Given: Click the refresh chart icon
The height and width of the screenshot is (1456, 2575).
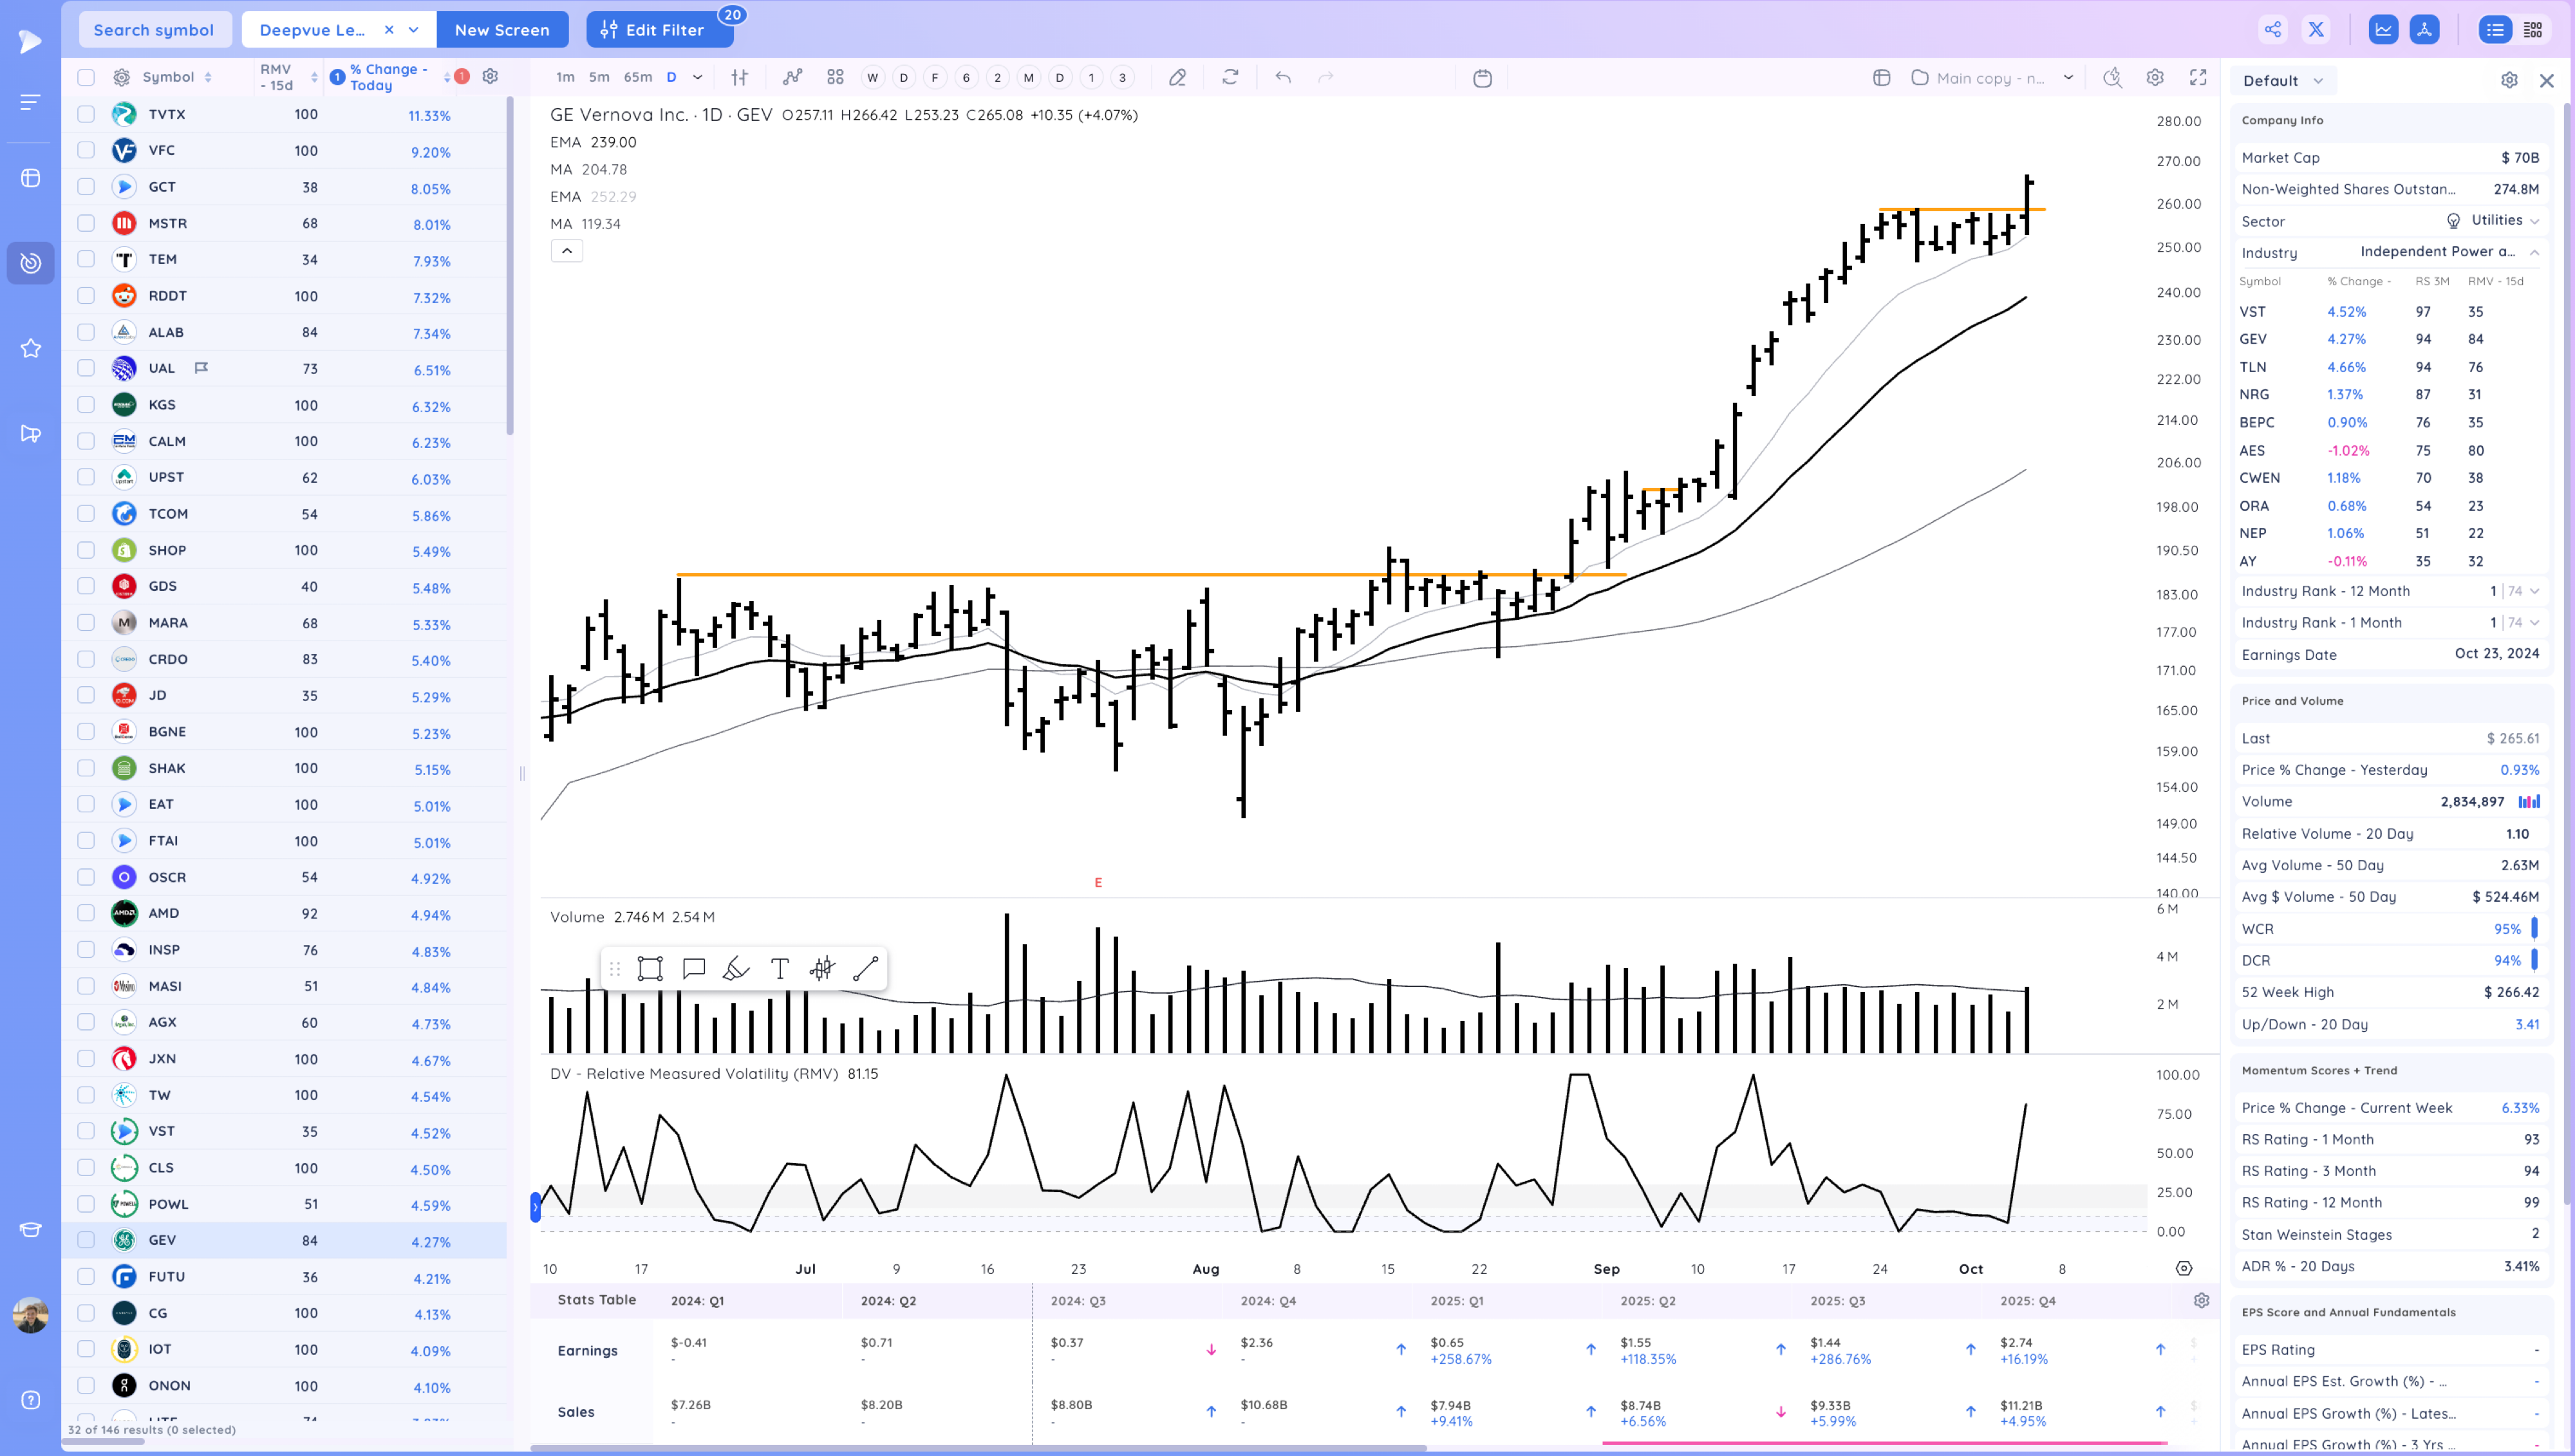Looking at the screenshot, I should (1231, 77).
